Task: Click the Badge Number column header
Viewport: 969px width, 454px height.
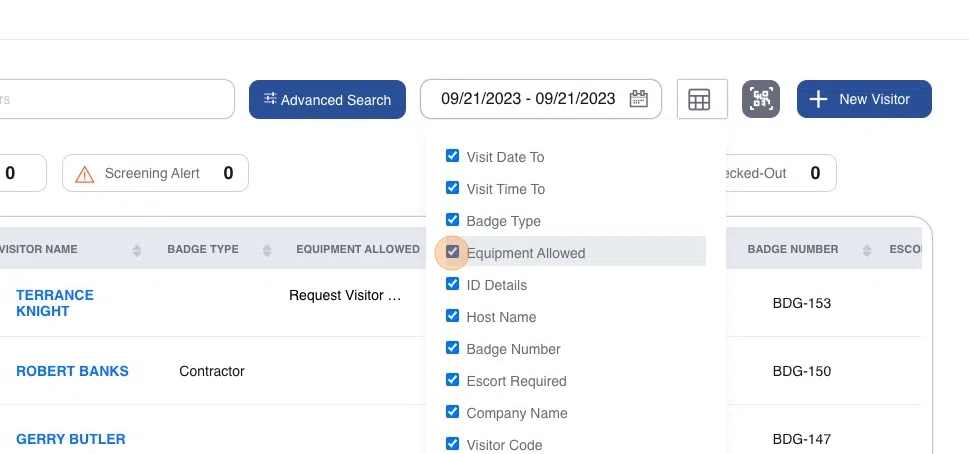Action: [793, 249]
